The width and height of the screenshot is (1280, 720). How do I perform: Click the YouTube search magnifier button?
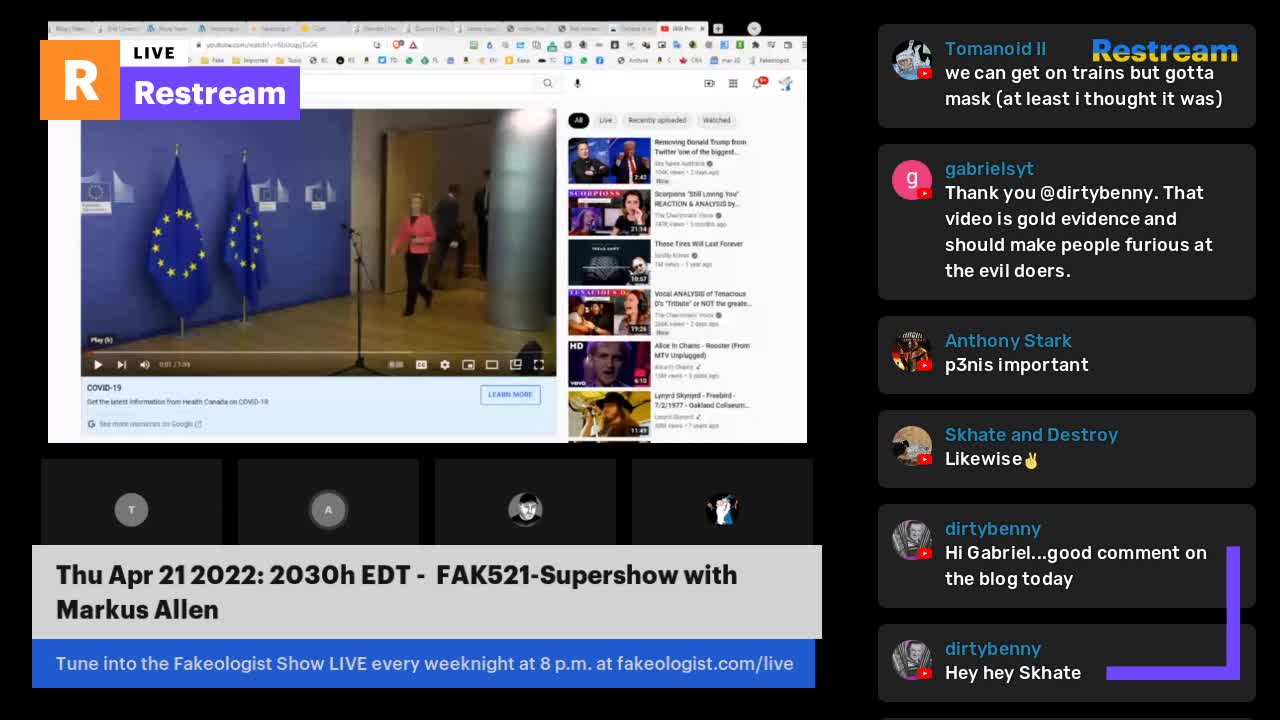coord(548,84)
